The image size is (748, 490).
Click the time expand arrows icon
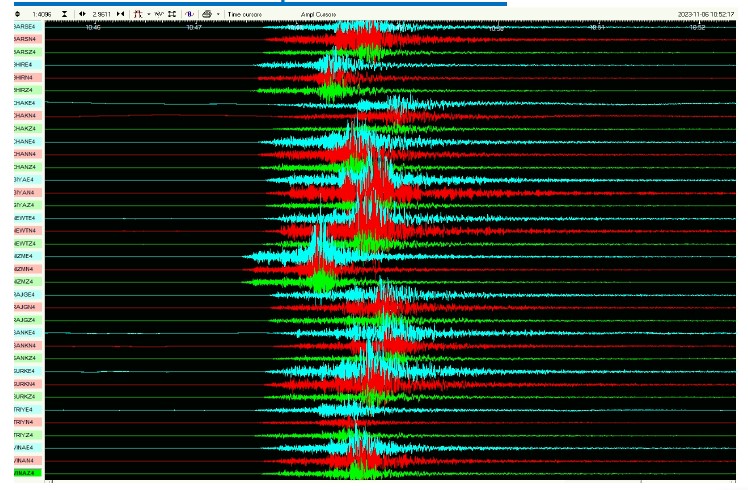tap(82, 14)
